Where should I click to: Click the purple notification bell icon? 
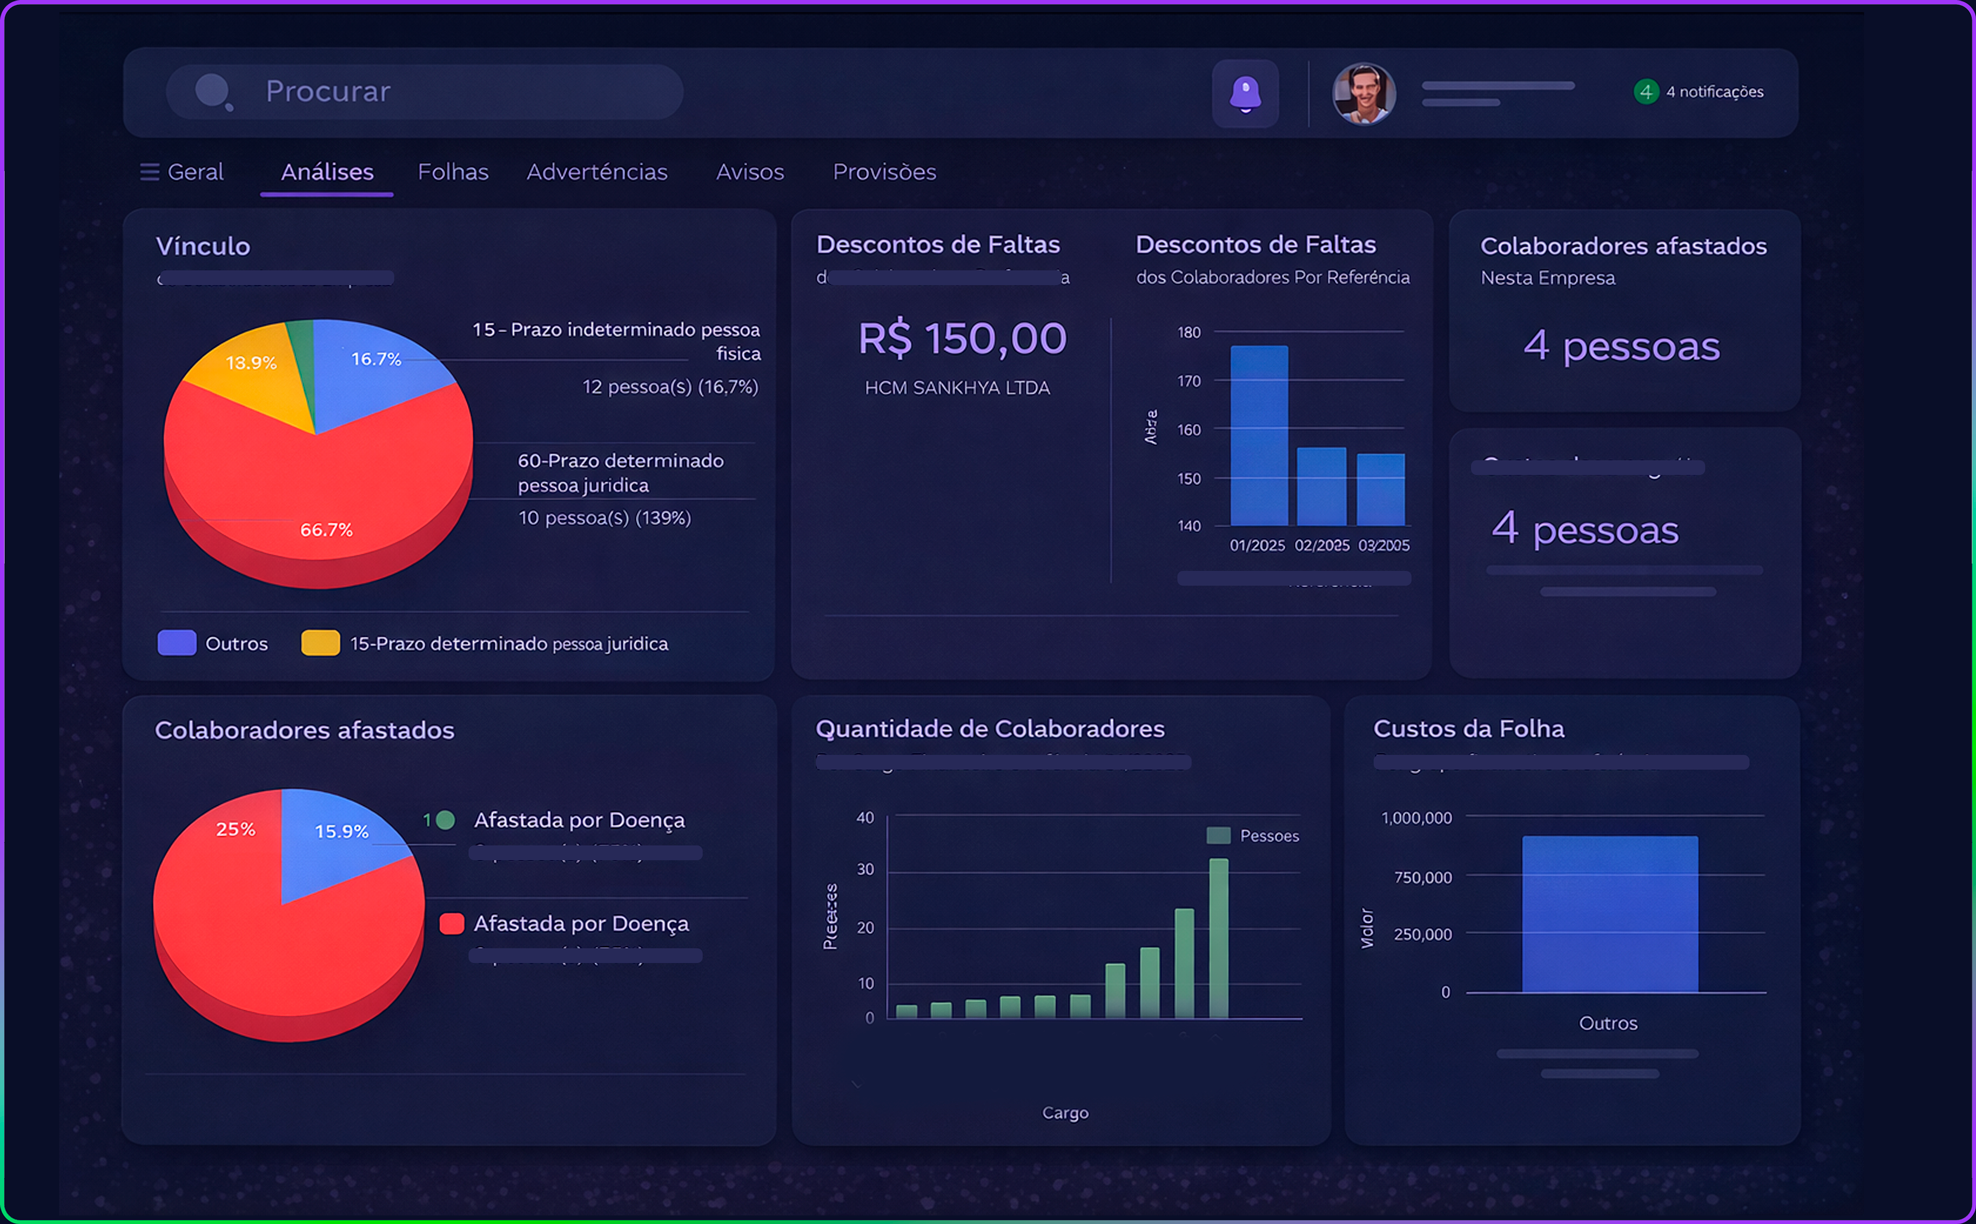(x=1245, y=93)
